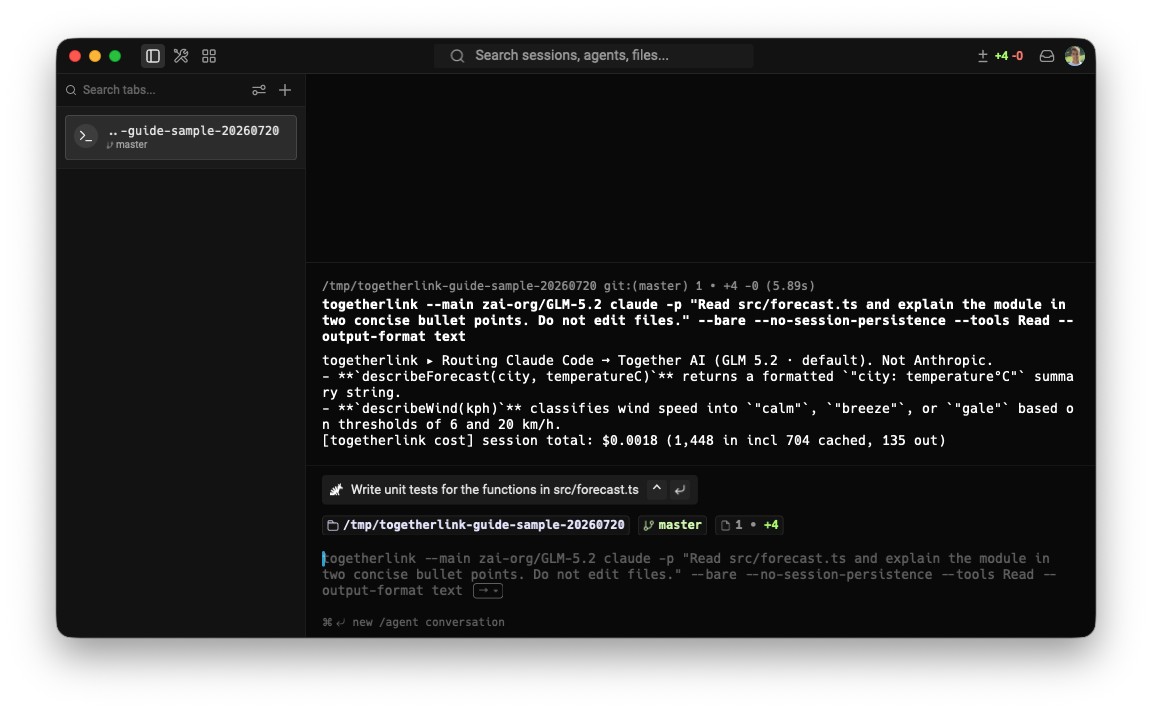Select the bold 'togetherlink --main zai-org/GLM-5.2' command text
Viewport: 1152px width, 712px height.
click(x=698, y=320)
